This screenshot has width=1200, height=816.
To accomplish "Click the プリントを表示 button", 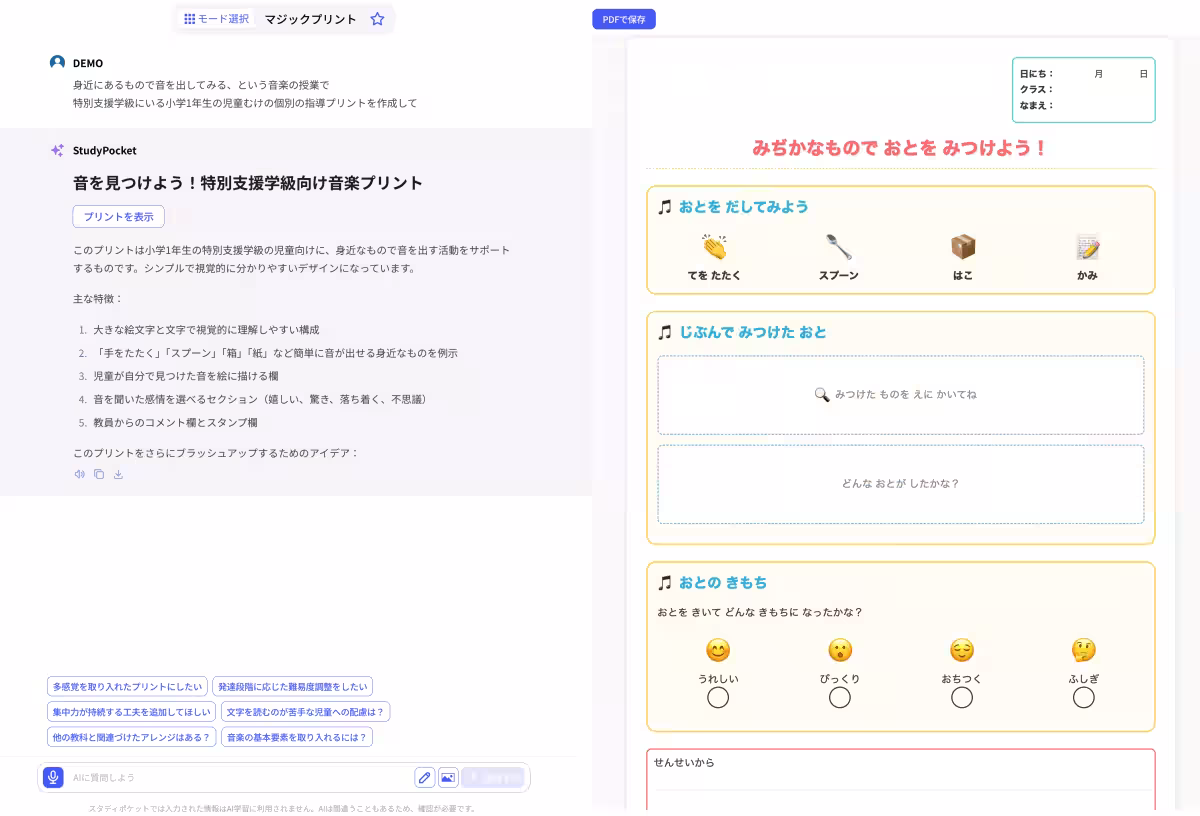I will (x=118, y=216).
